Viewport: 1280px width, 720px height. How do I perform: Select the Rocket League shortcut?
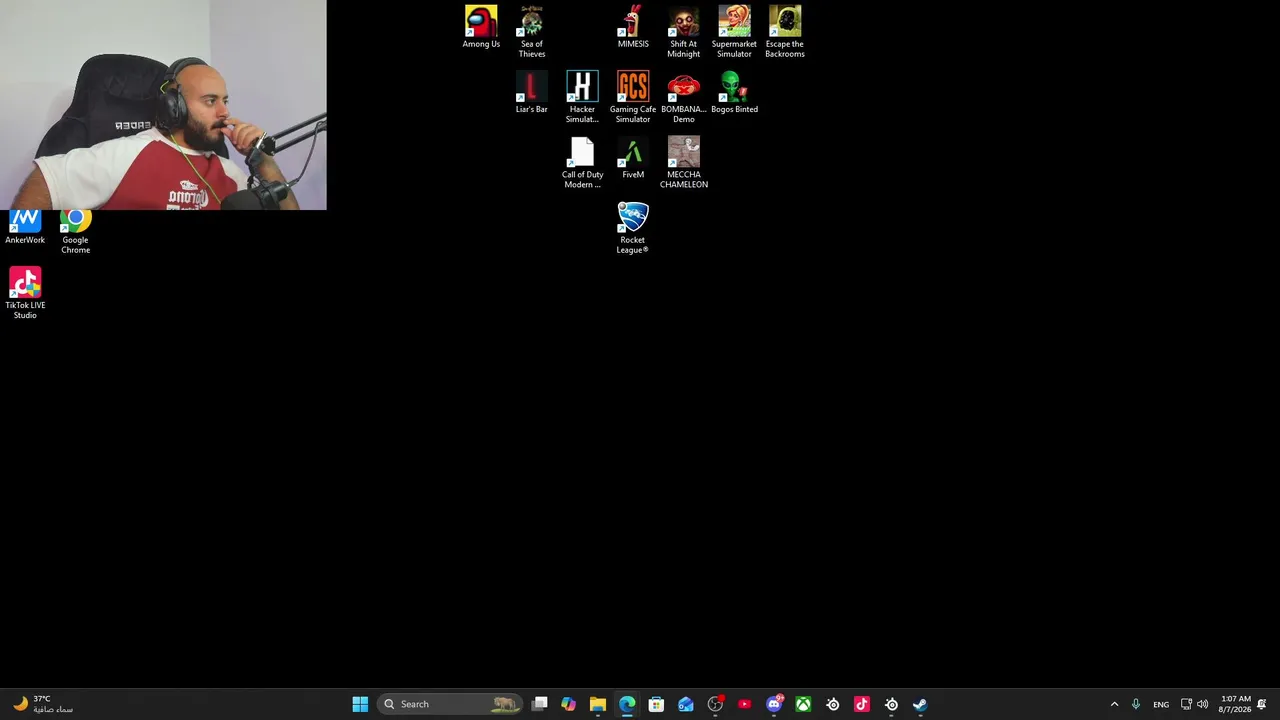(x=633, y=228)
